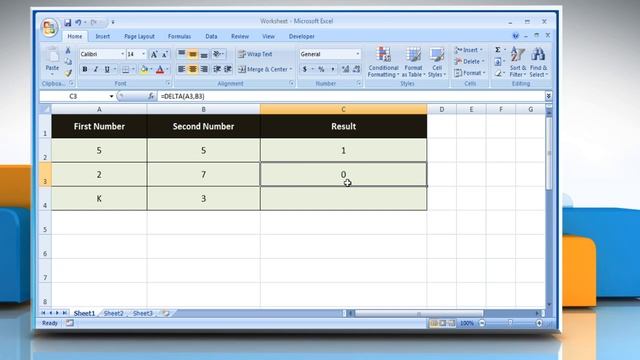
Task: Open the Page Layout tab
Action: [139, 36]
